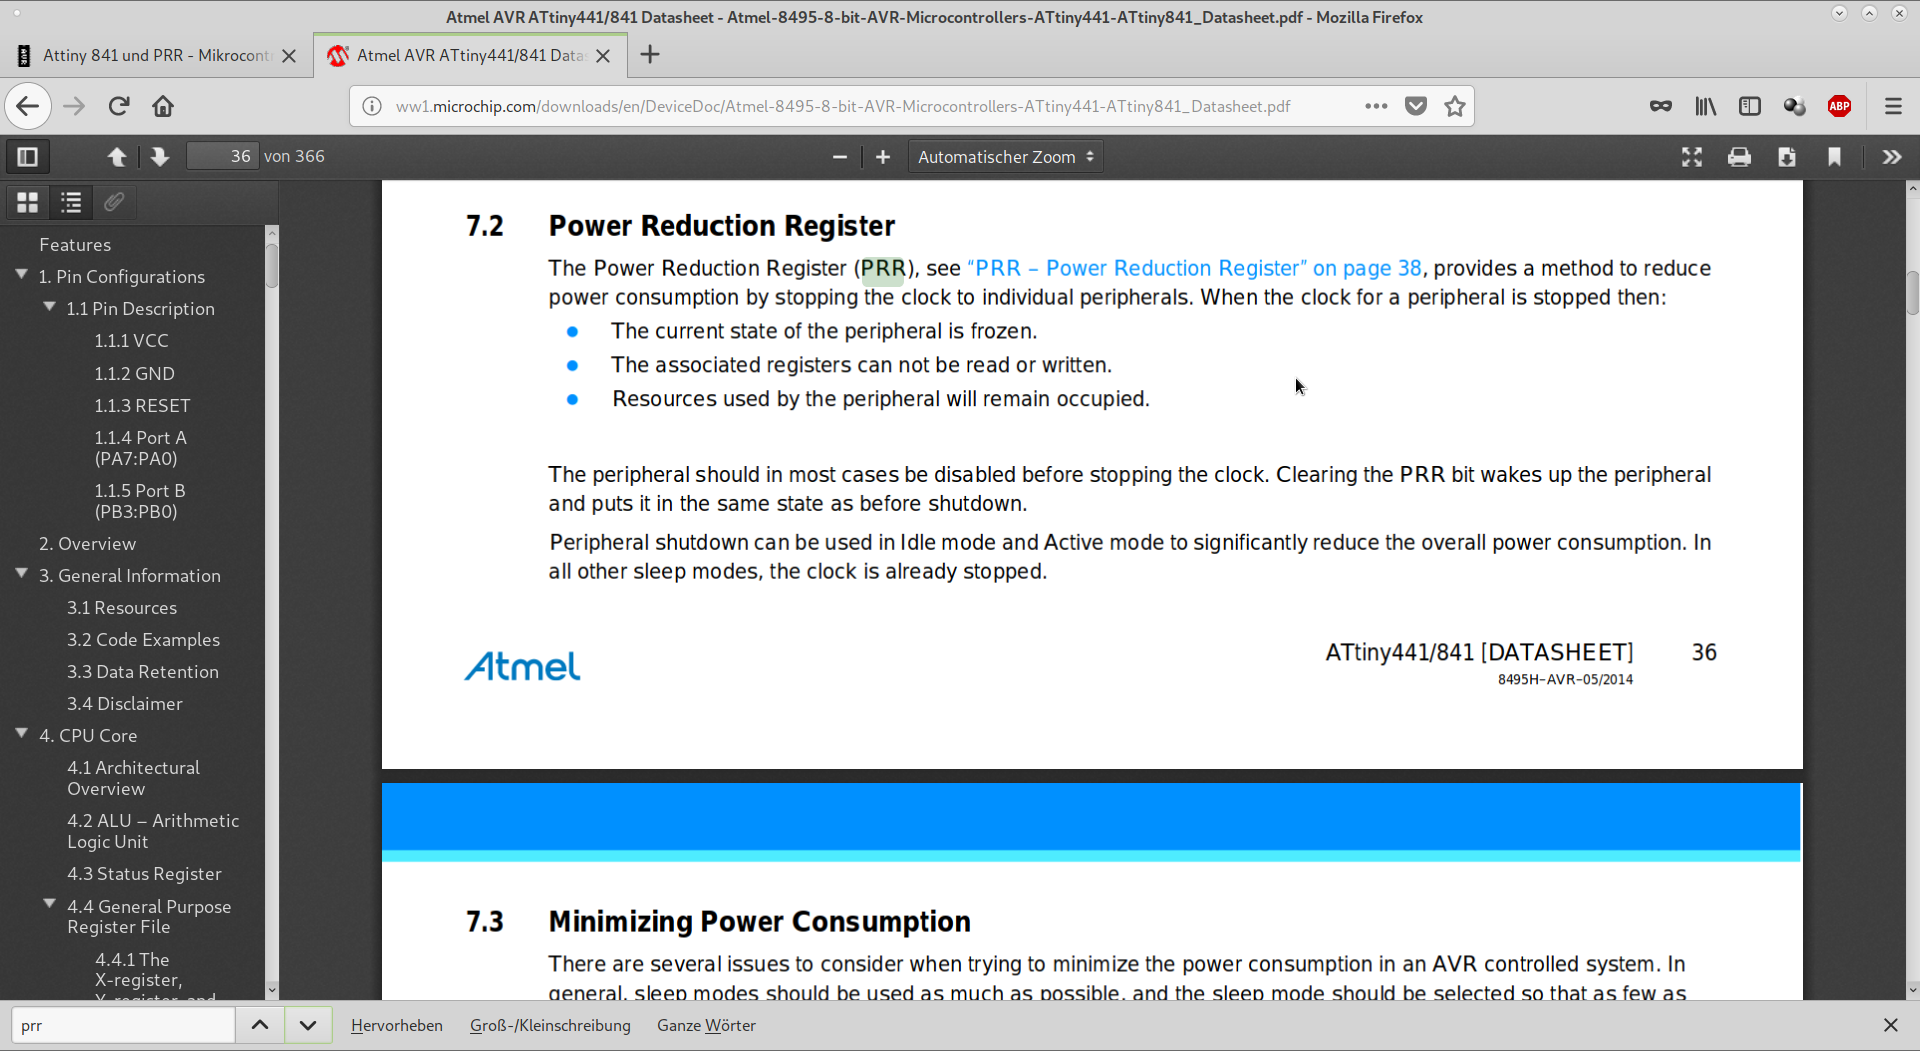The width and height of the screenshot is (1920, 1051).
Task: Go to next PDF page arrow
Action: pos(160,157)
